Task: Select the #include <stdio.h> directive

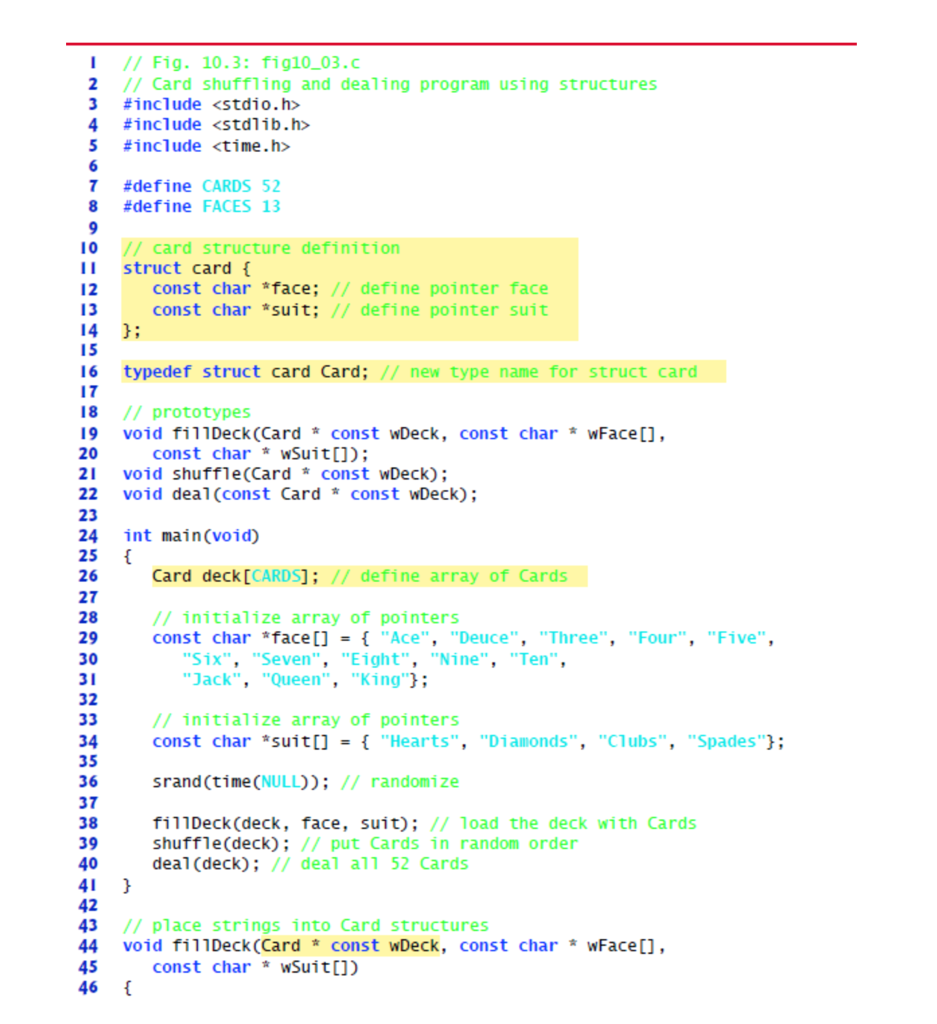Action: pyautogui.click(x=211, y=104)
